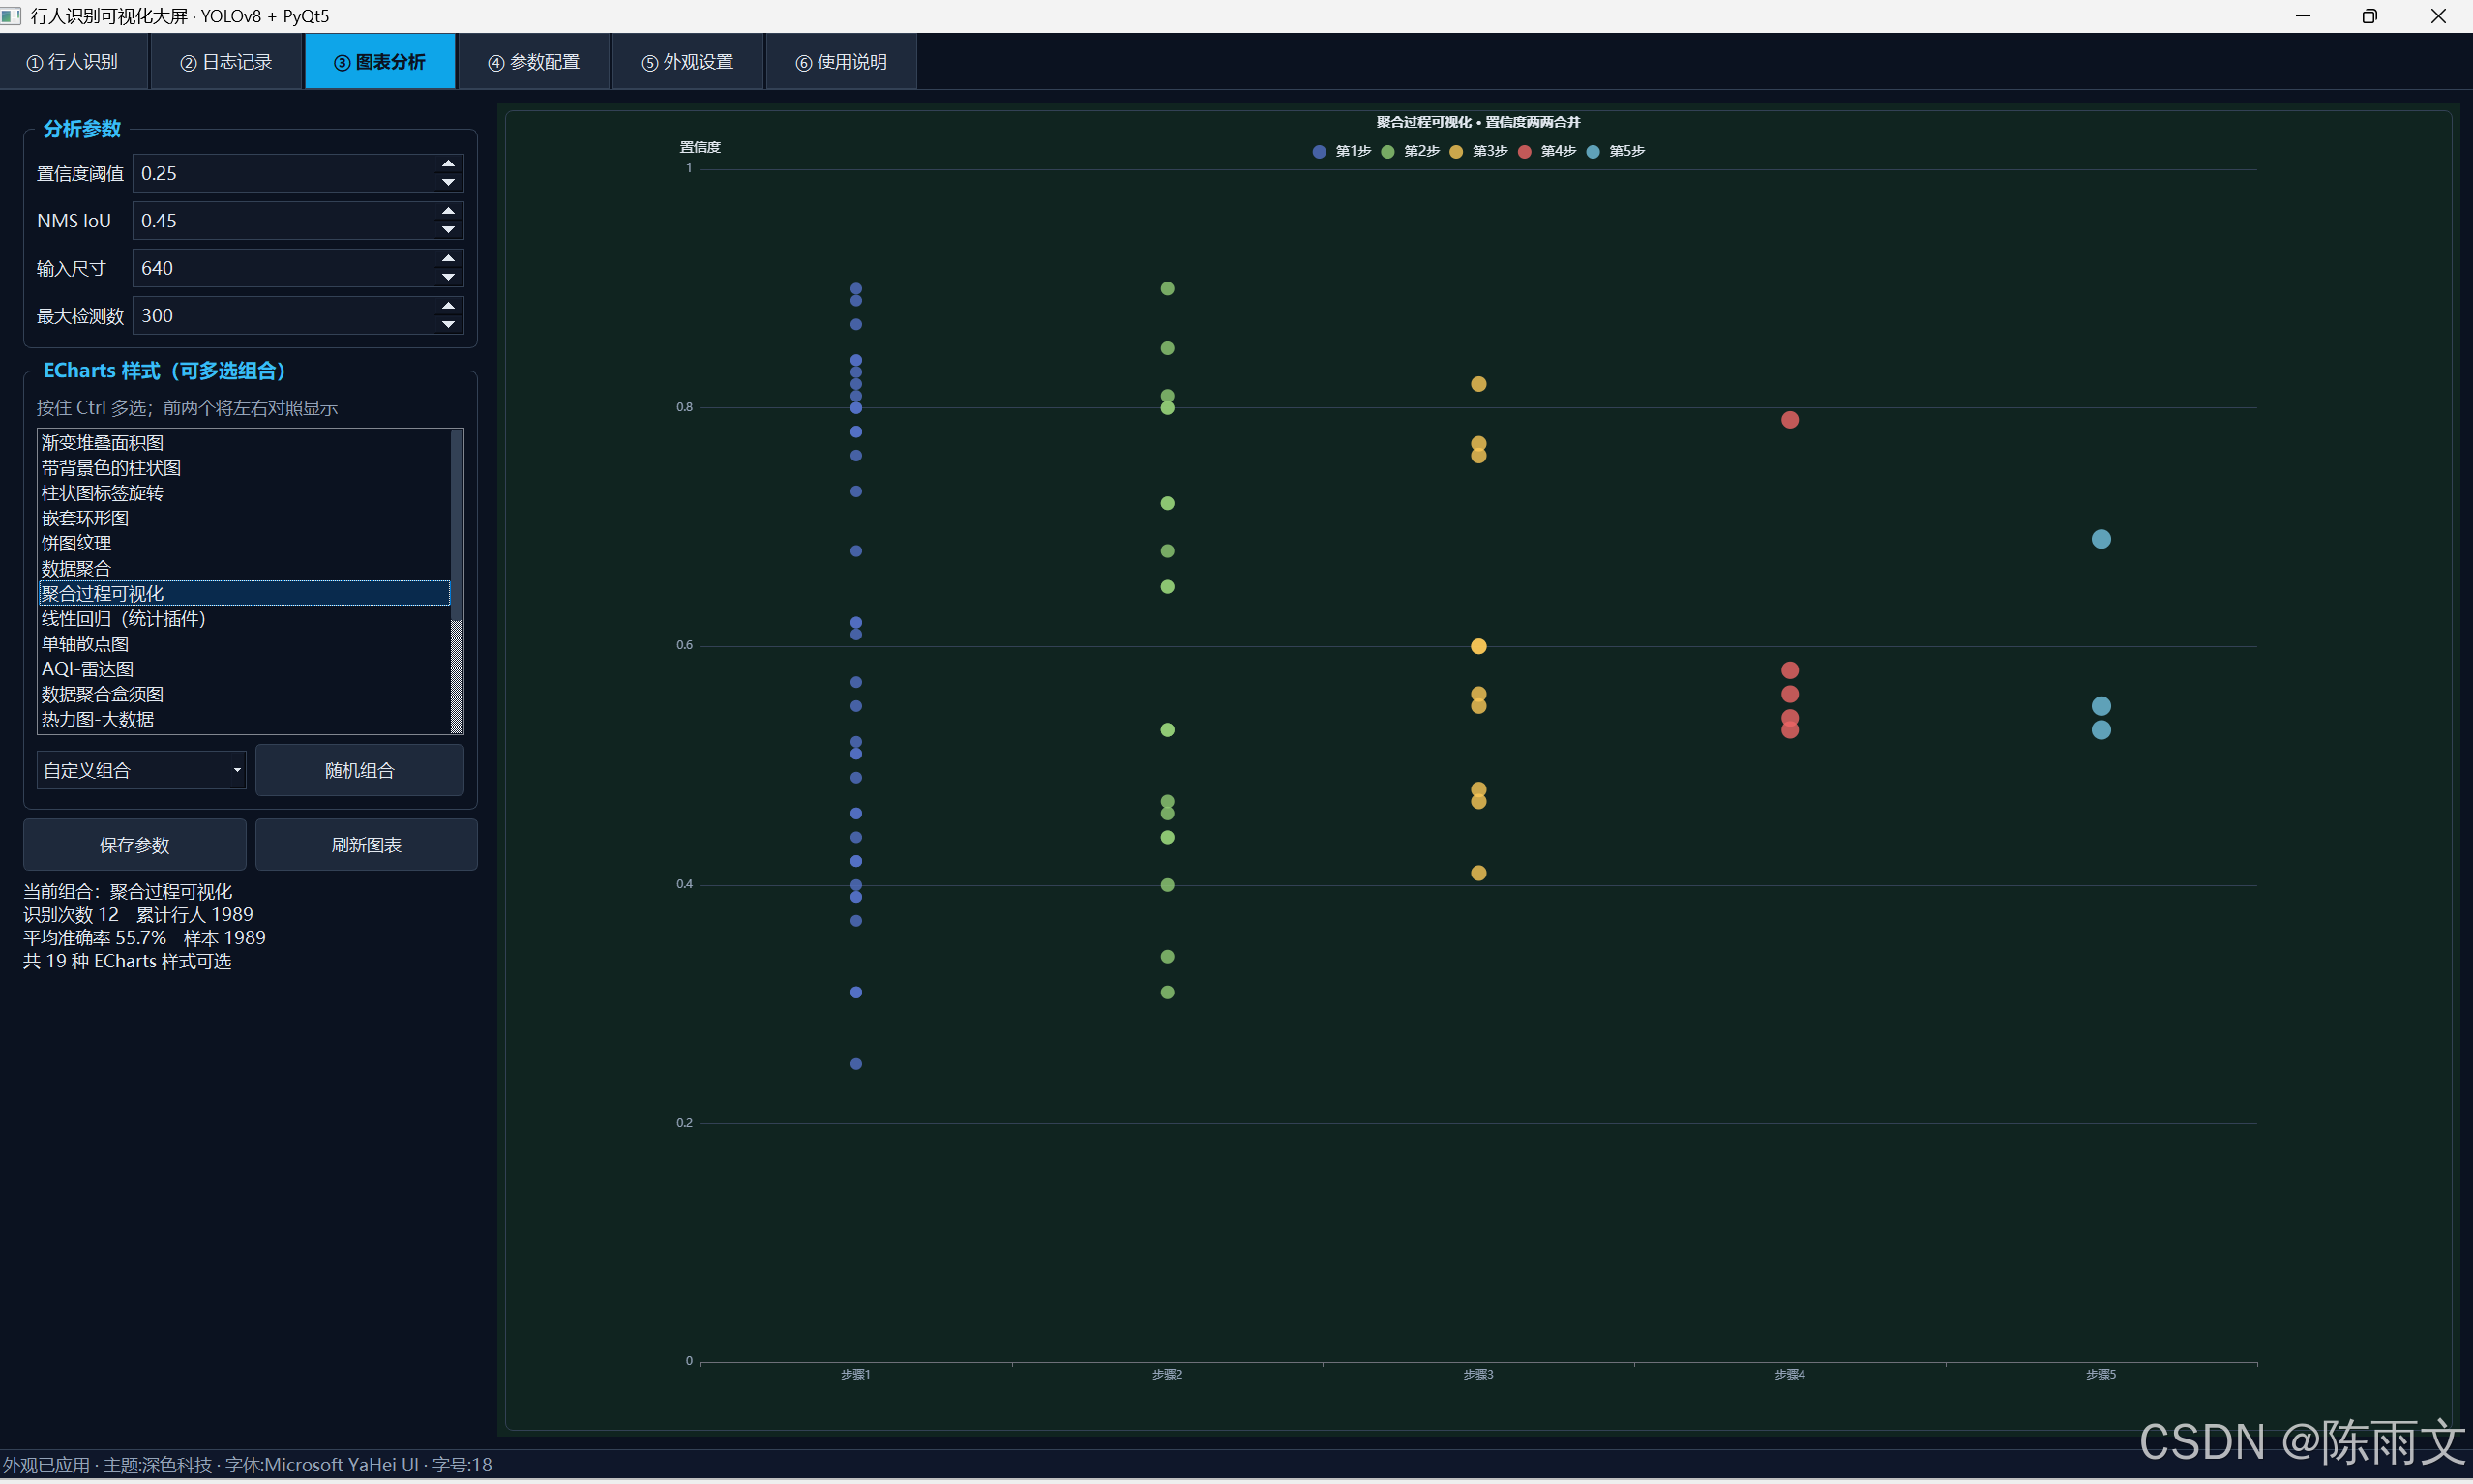Click the 步骤3 x-axis label
The image size is (2473, 1484).
click(1478, 1375)
